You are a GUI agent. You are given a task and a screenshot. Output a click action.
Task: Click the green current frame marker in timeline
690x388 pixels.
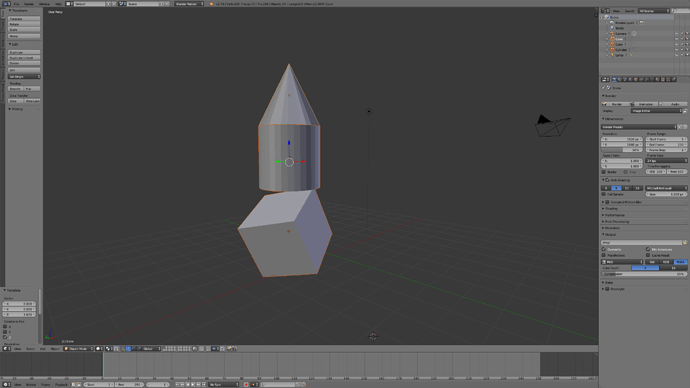point(103,364)
